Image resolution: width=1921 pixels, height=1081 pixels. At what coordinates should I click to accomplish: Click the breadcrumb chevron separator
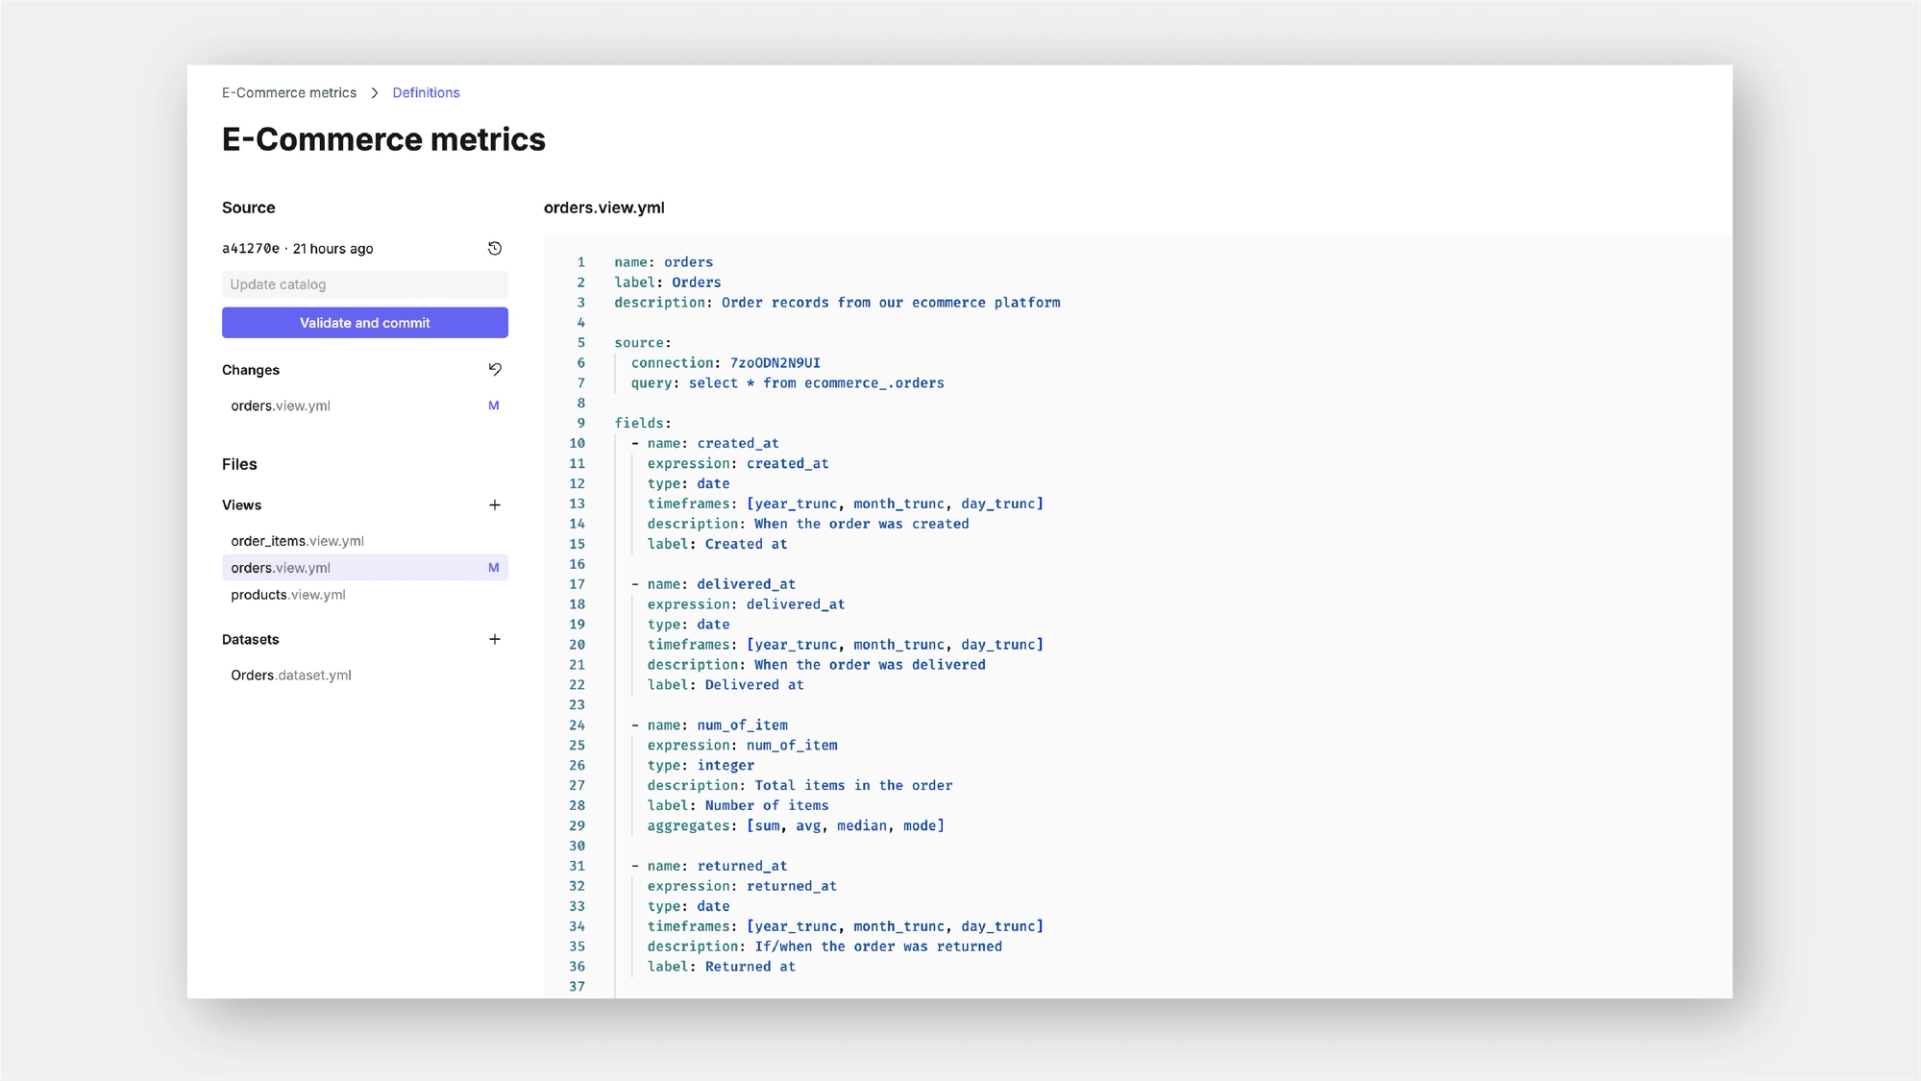[374, 93]
